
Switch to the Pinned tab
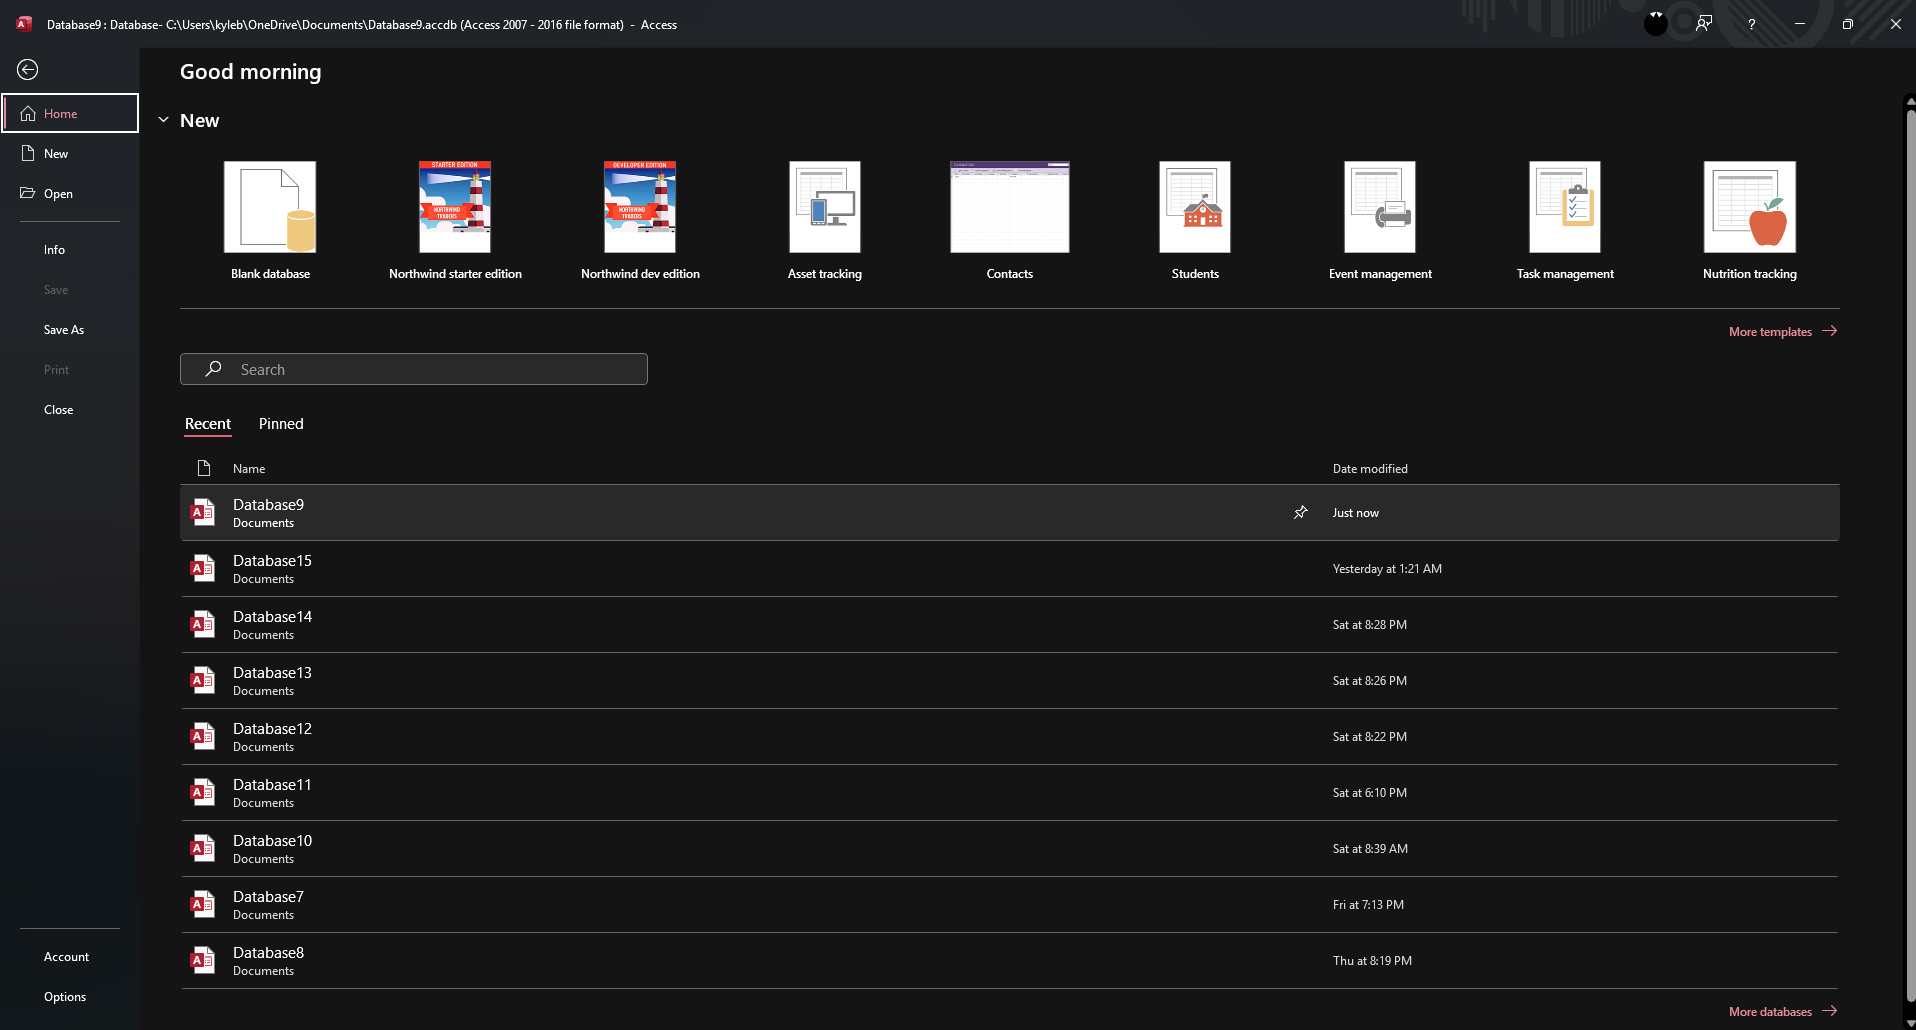(281, 424)
